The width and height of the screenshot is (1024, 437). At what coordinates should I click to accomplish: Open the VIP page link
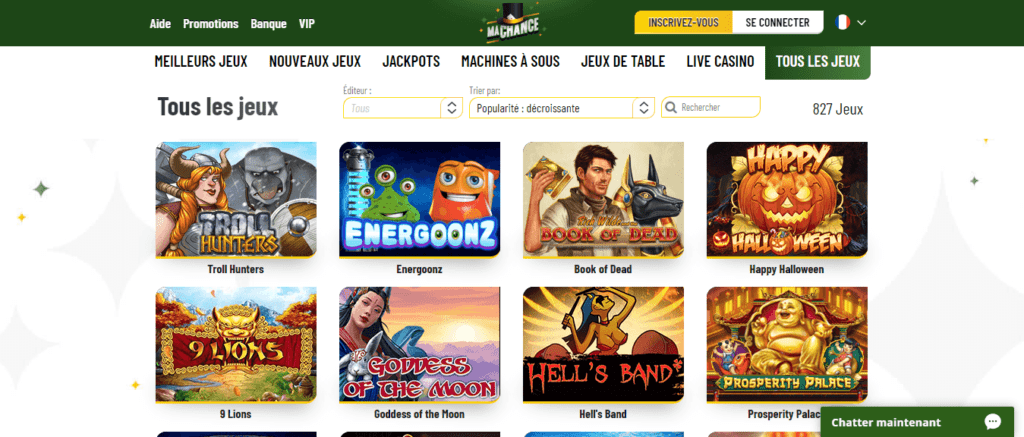[306, 24]
